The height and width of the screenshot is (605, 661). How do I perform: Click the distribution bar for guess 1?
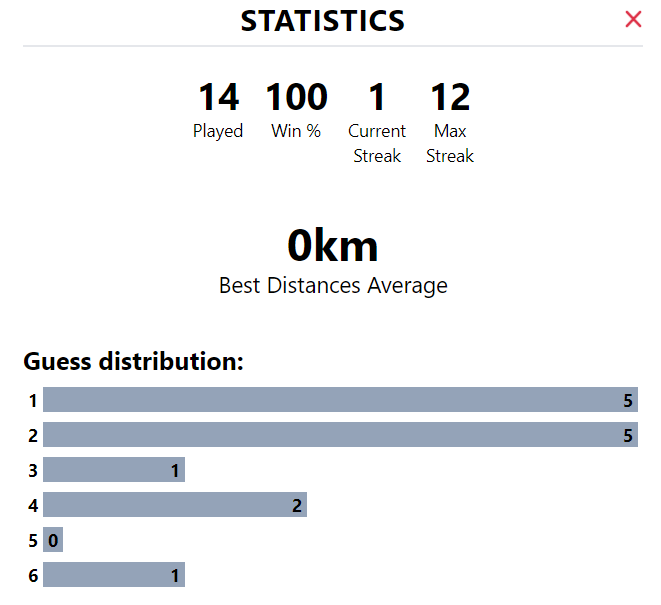point(340,400)
